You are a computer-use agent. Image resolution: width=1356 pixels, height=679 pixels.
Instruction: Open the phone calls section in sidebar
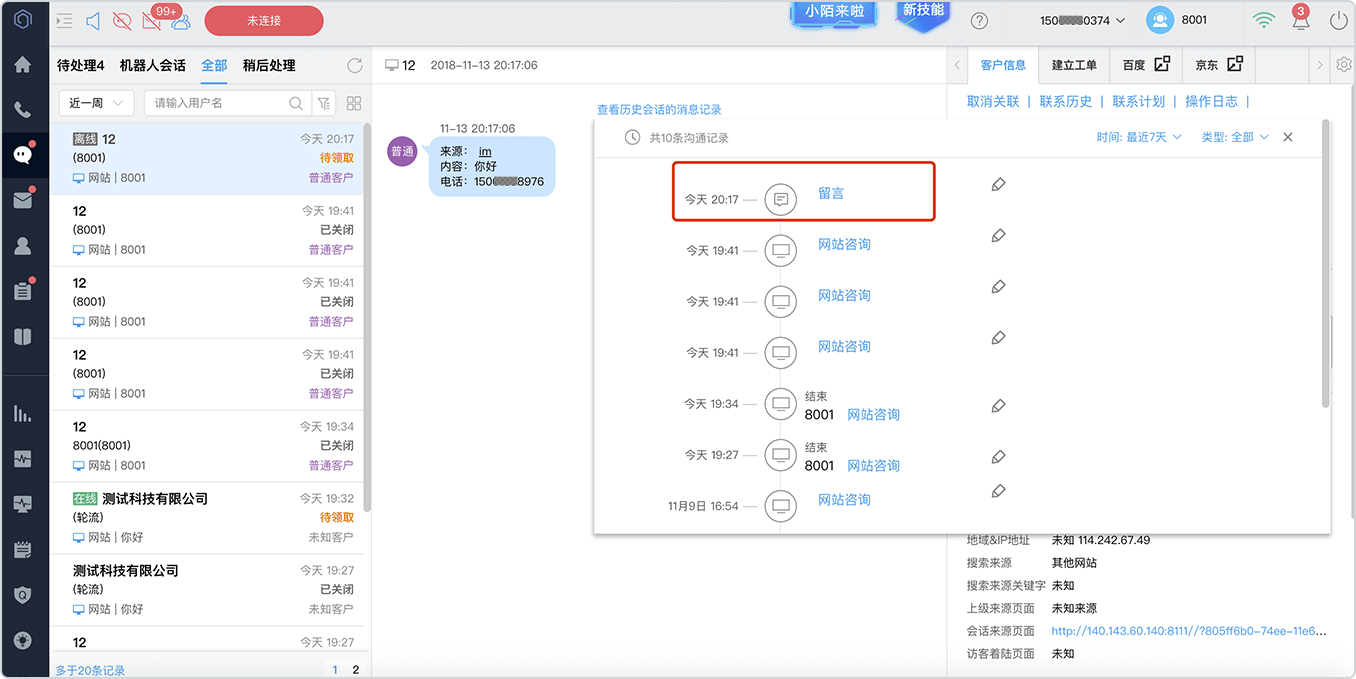pos(22,110)
